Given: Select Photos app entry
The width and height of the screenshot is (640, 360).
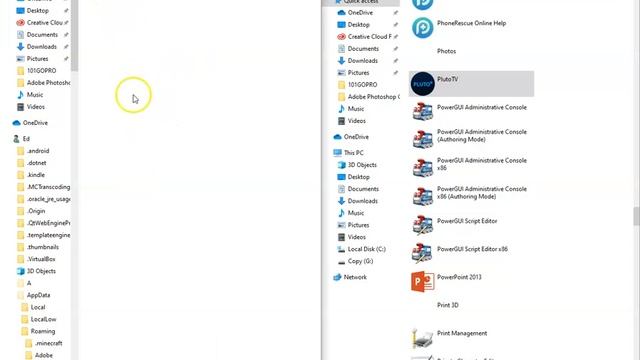Looking at the screenshot, I should (x=446, y=51).
